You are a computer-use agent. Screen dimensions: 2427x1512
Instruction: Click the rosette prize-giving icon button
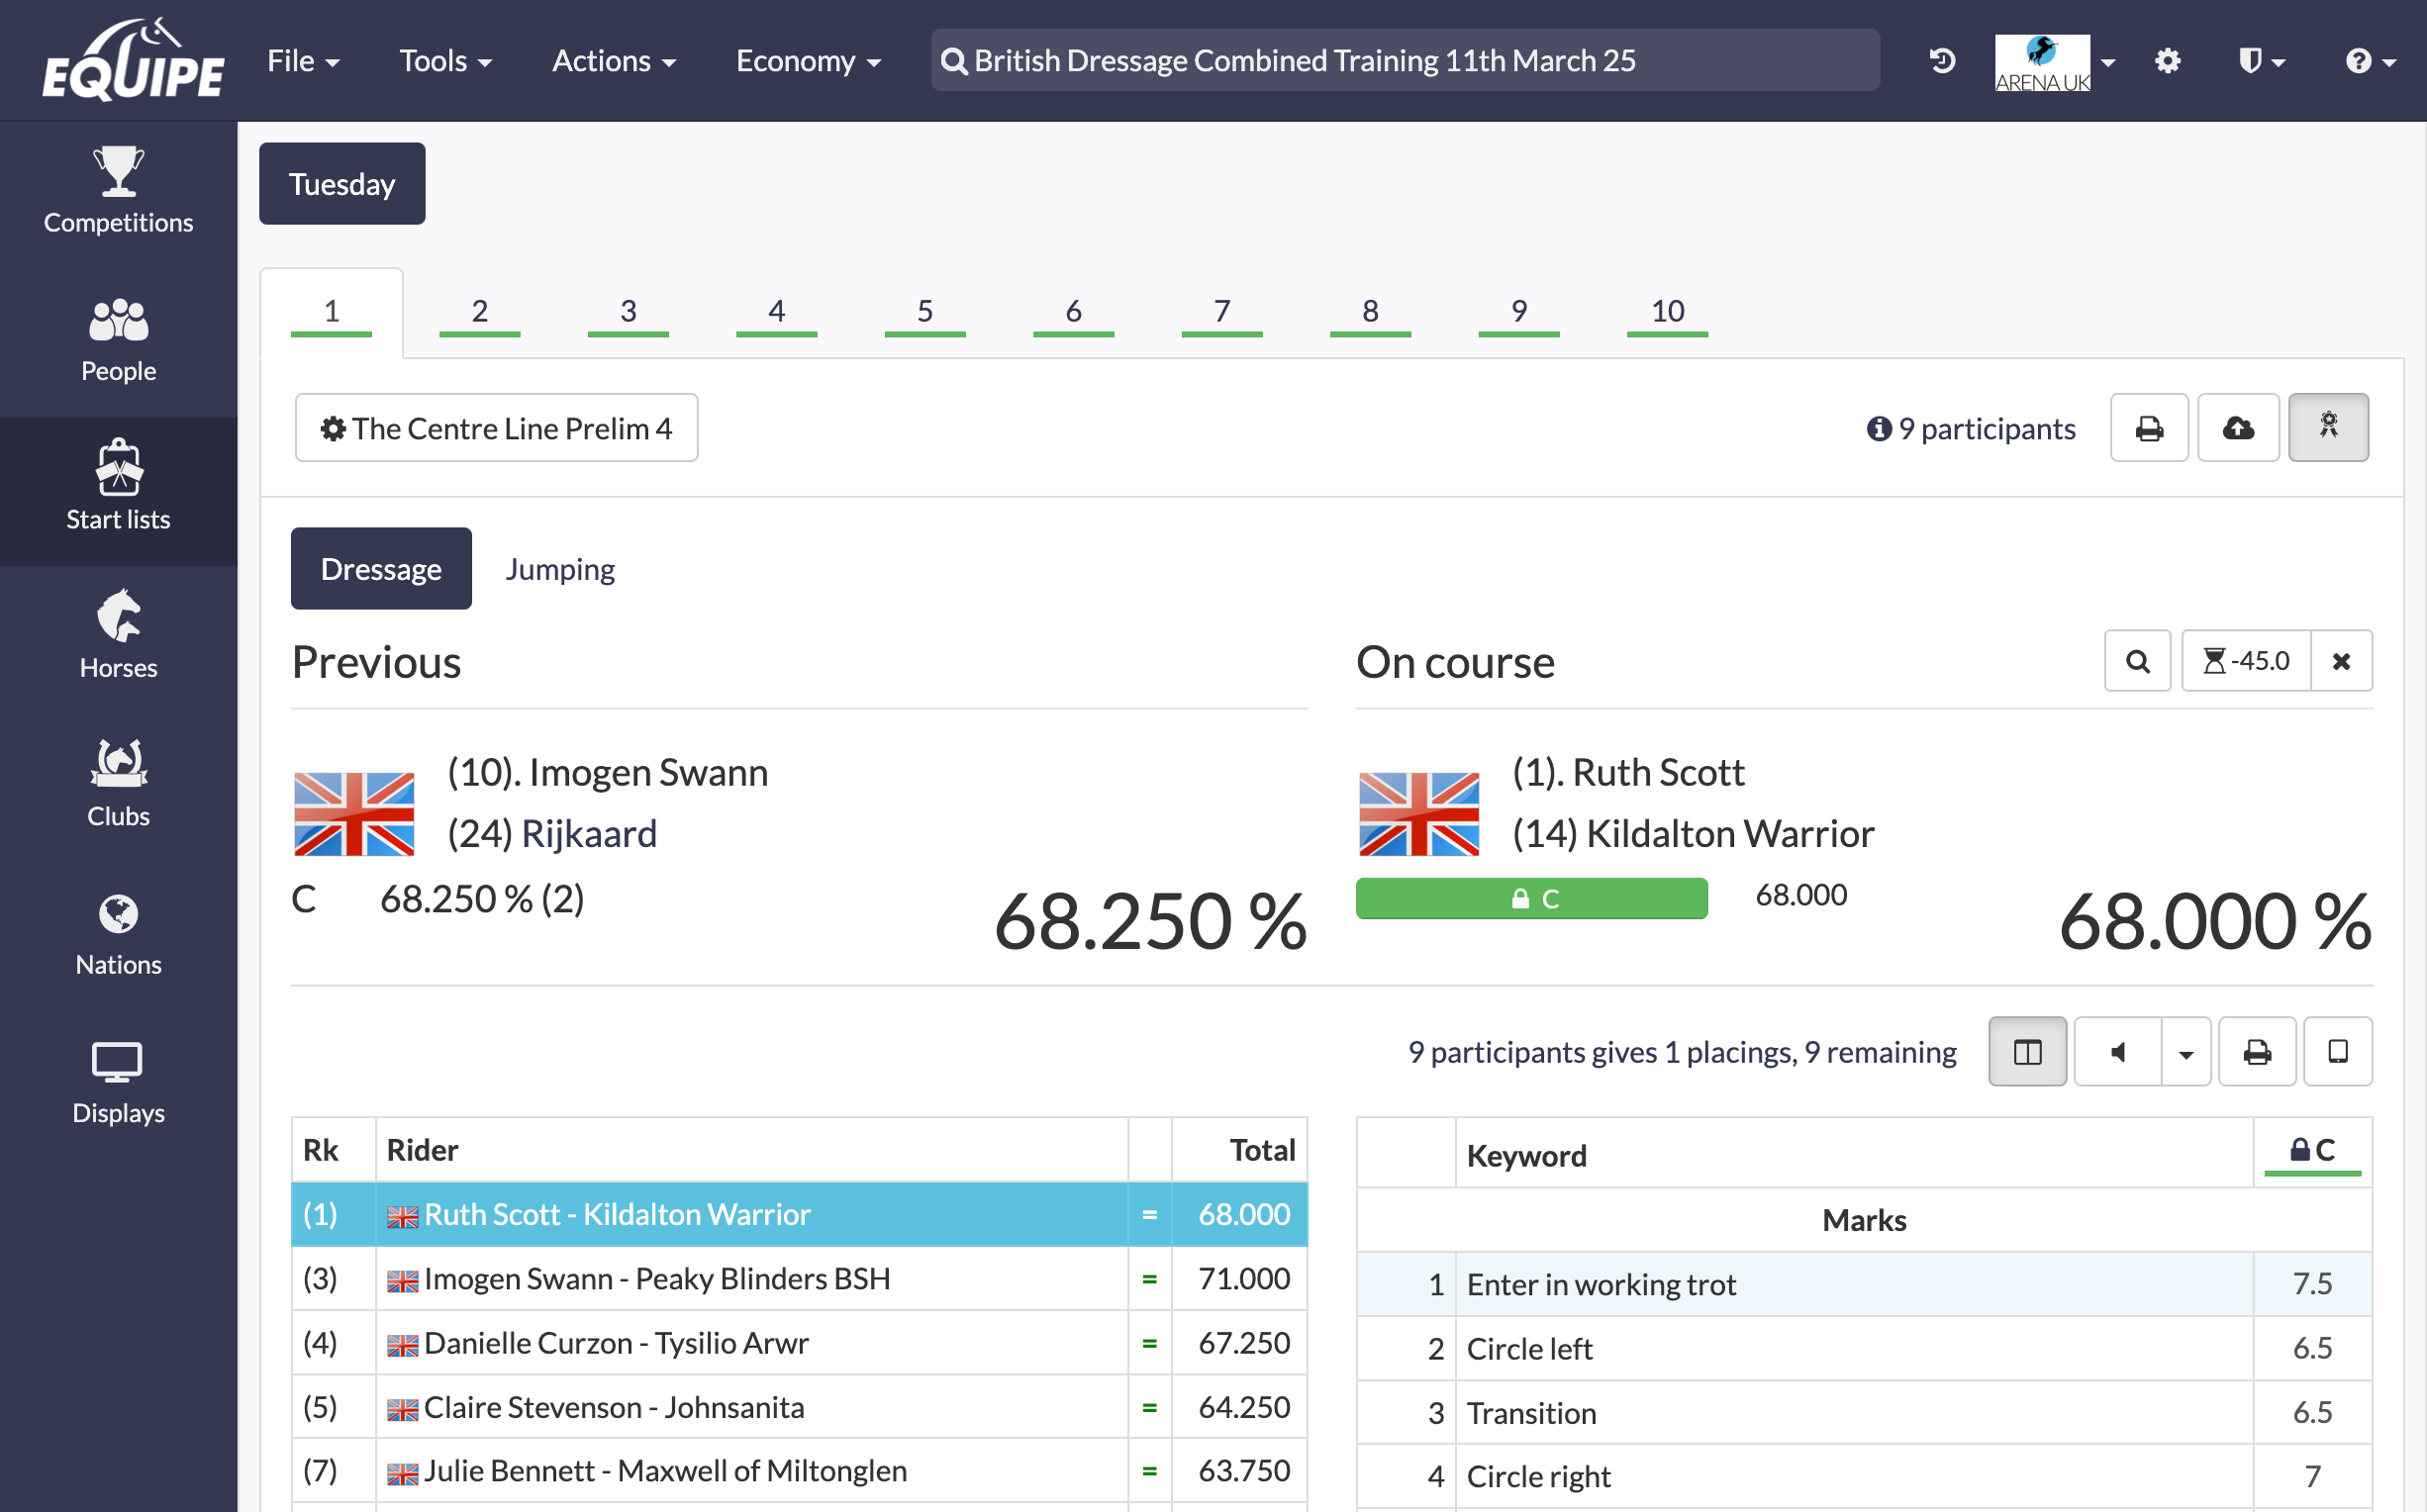pos(2327,427)
